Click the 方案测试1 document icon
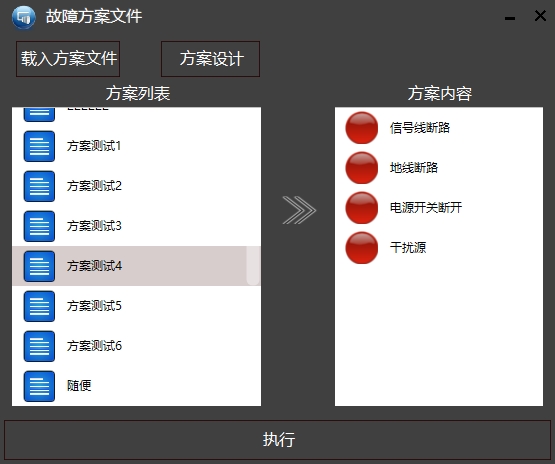 39,146
